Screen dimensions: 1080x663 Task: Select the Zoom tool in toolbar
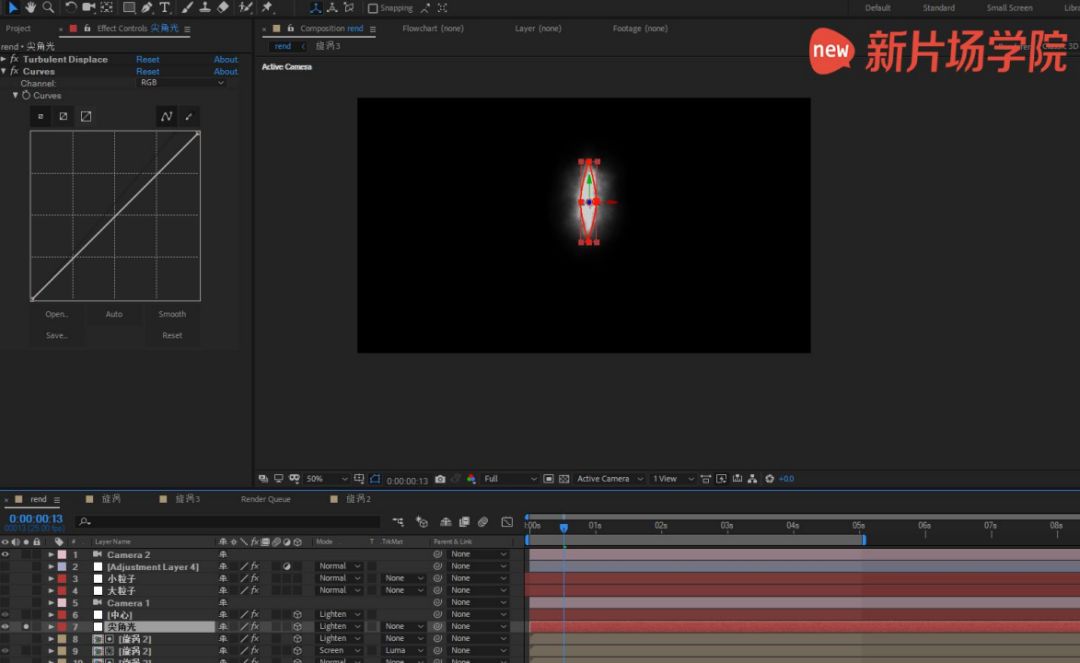(x=47, y=7)
